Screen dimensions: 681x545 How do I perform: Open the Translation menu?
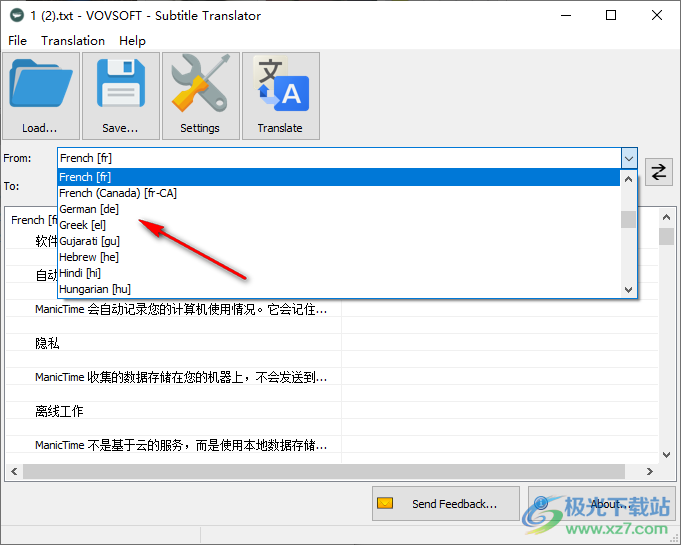click(x=73, y=41)
